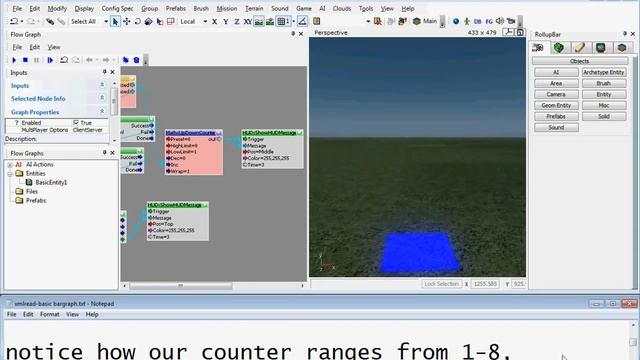Click the Camera object button
640x360 pixels.
pos(556,94)
